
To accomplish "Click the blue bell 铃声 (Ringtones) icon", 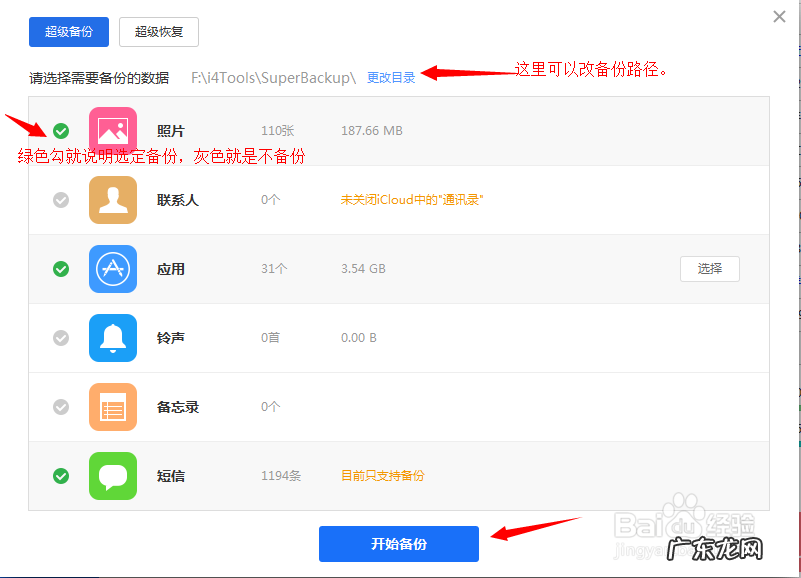I will click(112, 338).
